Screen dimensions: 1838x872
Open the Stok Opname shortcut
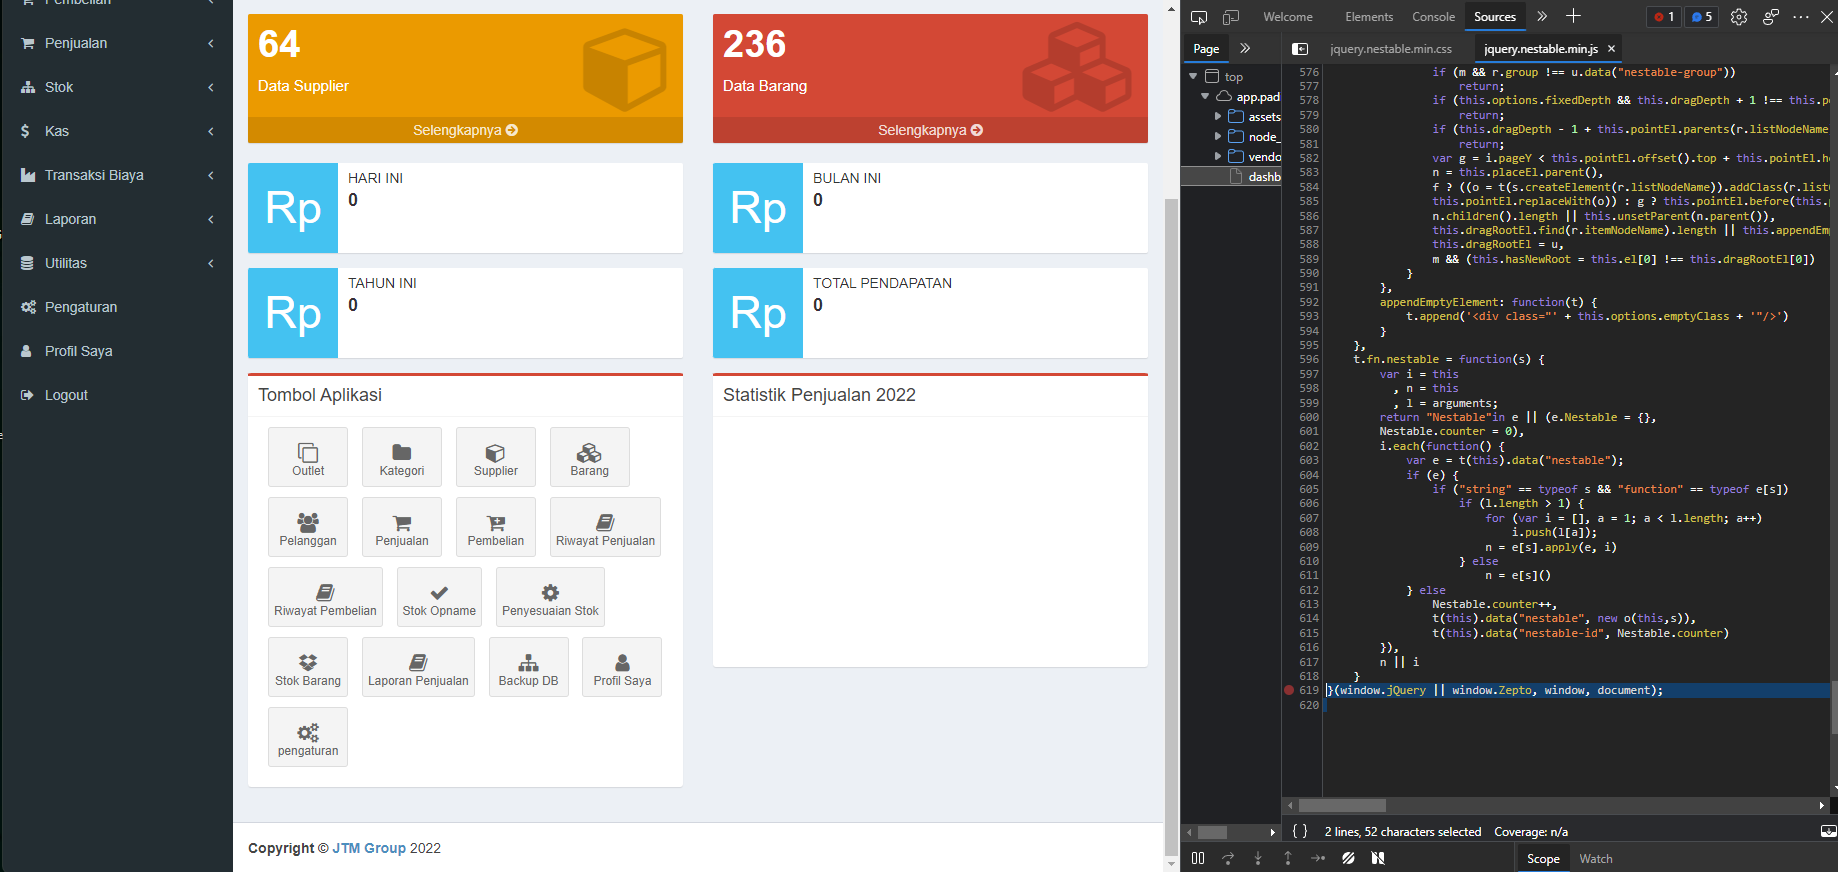click(x=439, y=597)
